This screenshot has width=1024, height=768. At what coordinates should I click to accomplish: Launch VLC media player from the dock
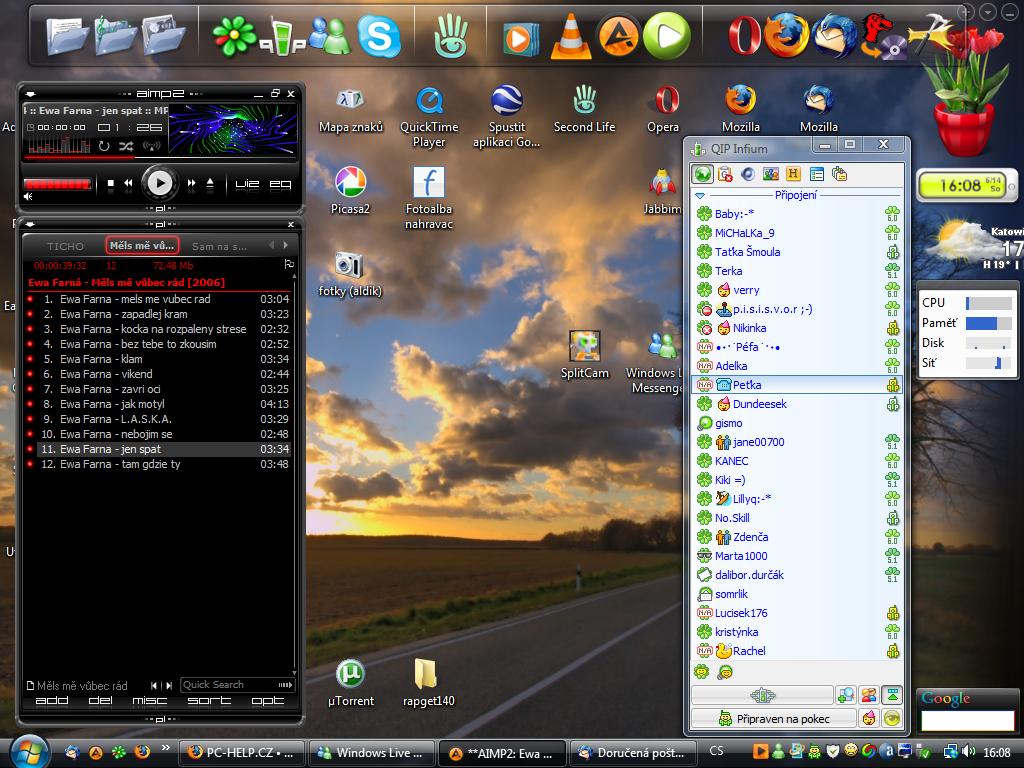tap(571, 37)
